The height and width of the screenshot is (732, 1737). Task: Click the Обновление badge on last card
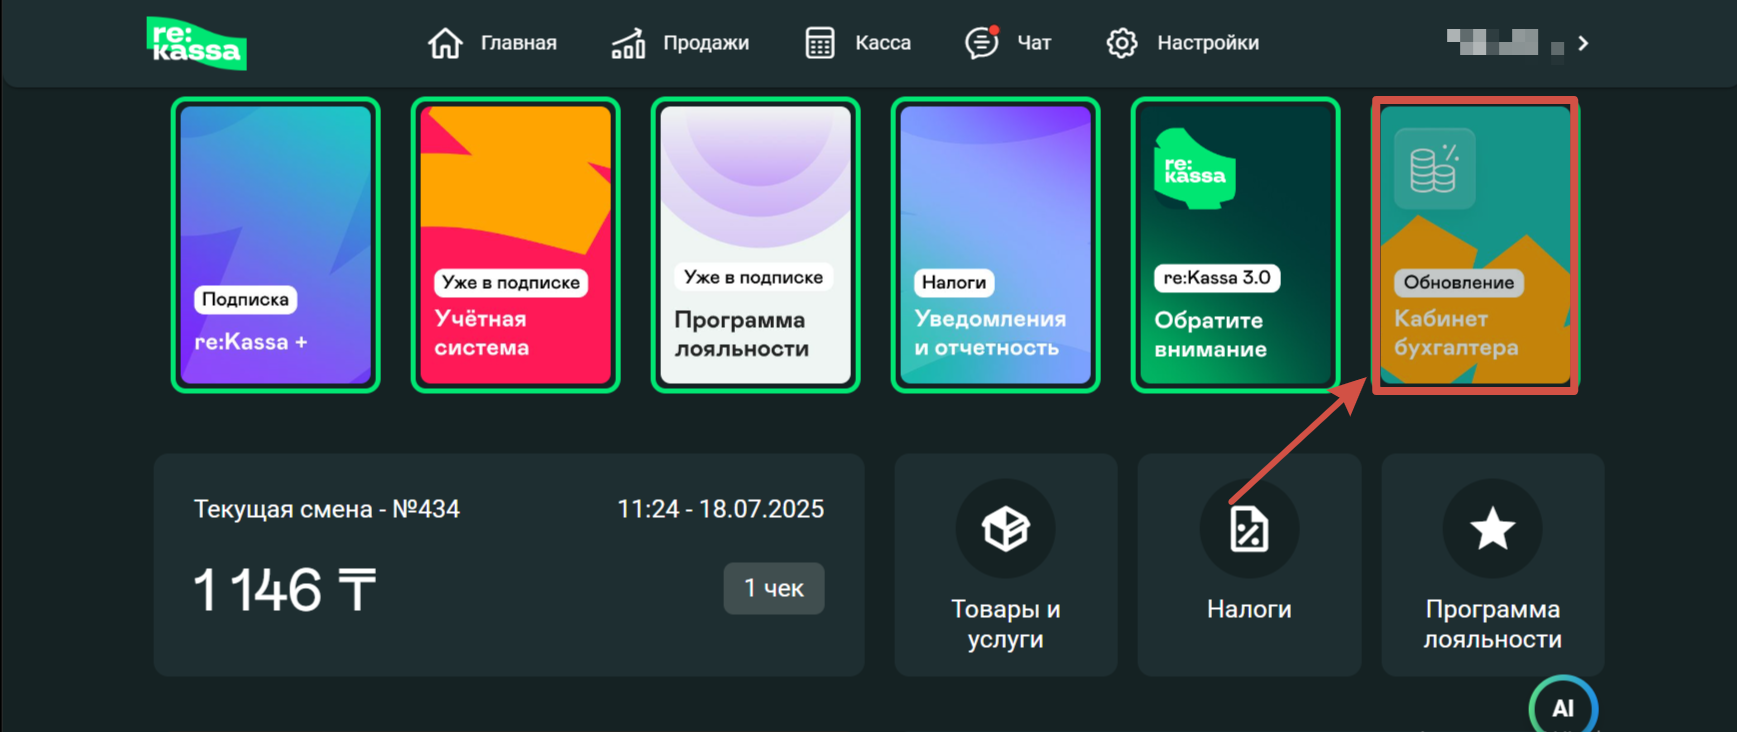click(1459, 282)
